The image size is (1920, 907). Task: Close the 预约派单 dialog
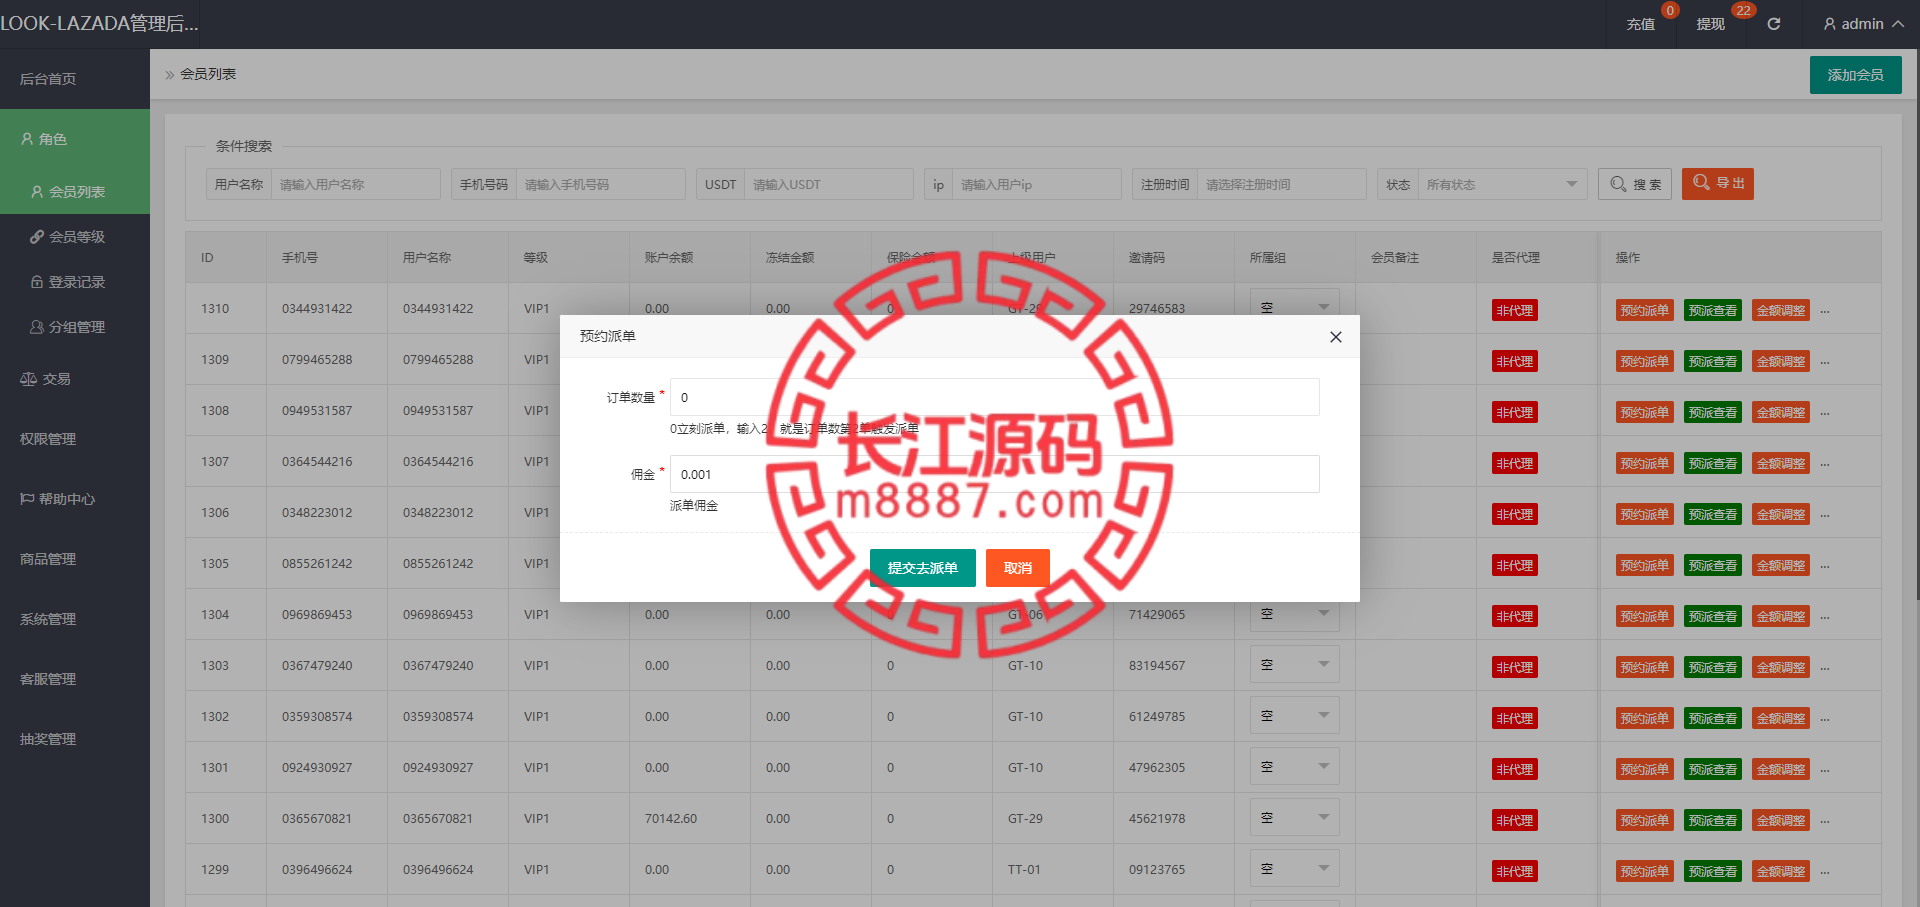click(x=1335, y=337)
